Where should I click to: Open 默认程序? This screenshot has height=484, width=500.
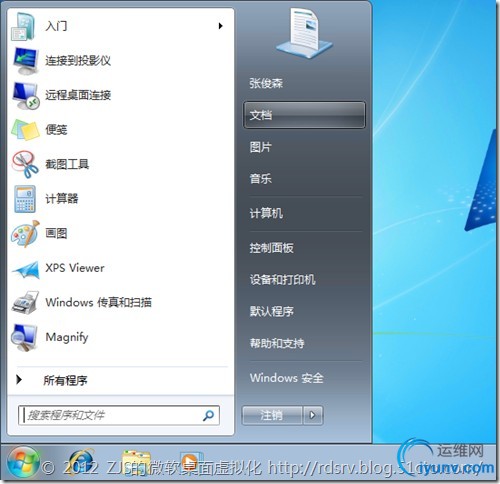[x=271, y=311]
